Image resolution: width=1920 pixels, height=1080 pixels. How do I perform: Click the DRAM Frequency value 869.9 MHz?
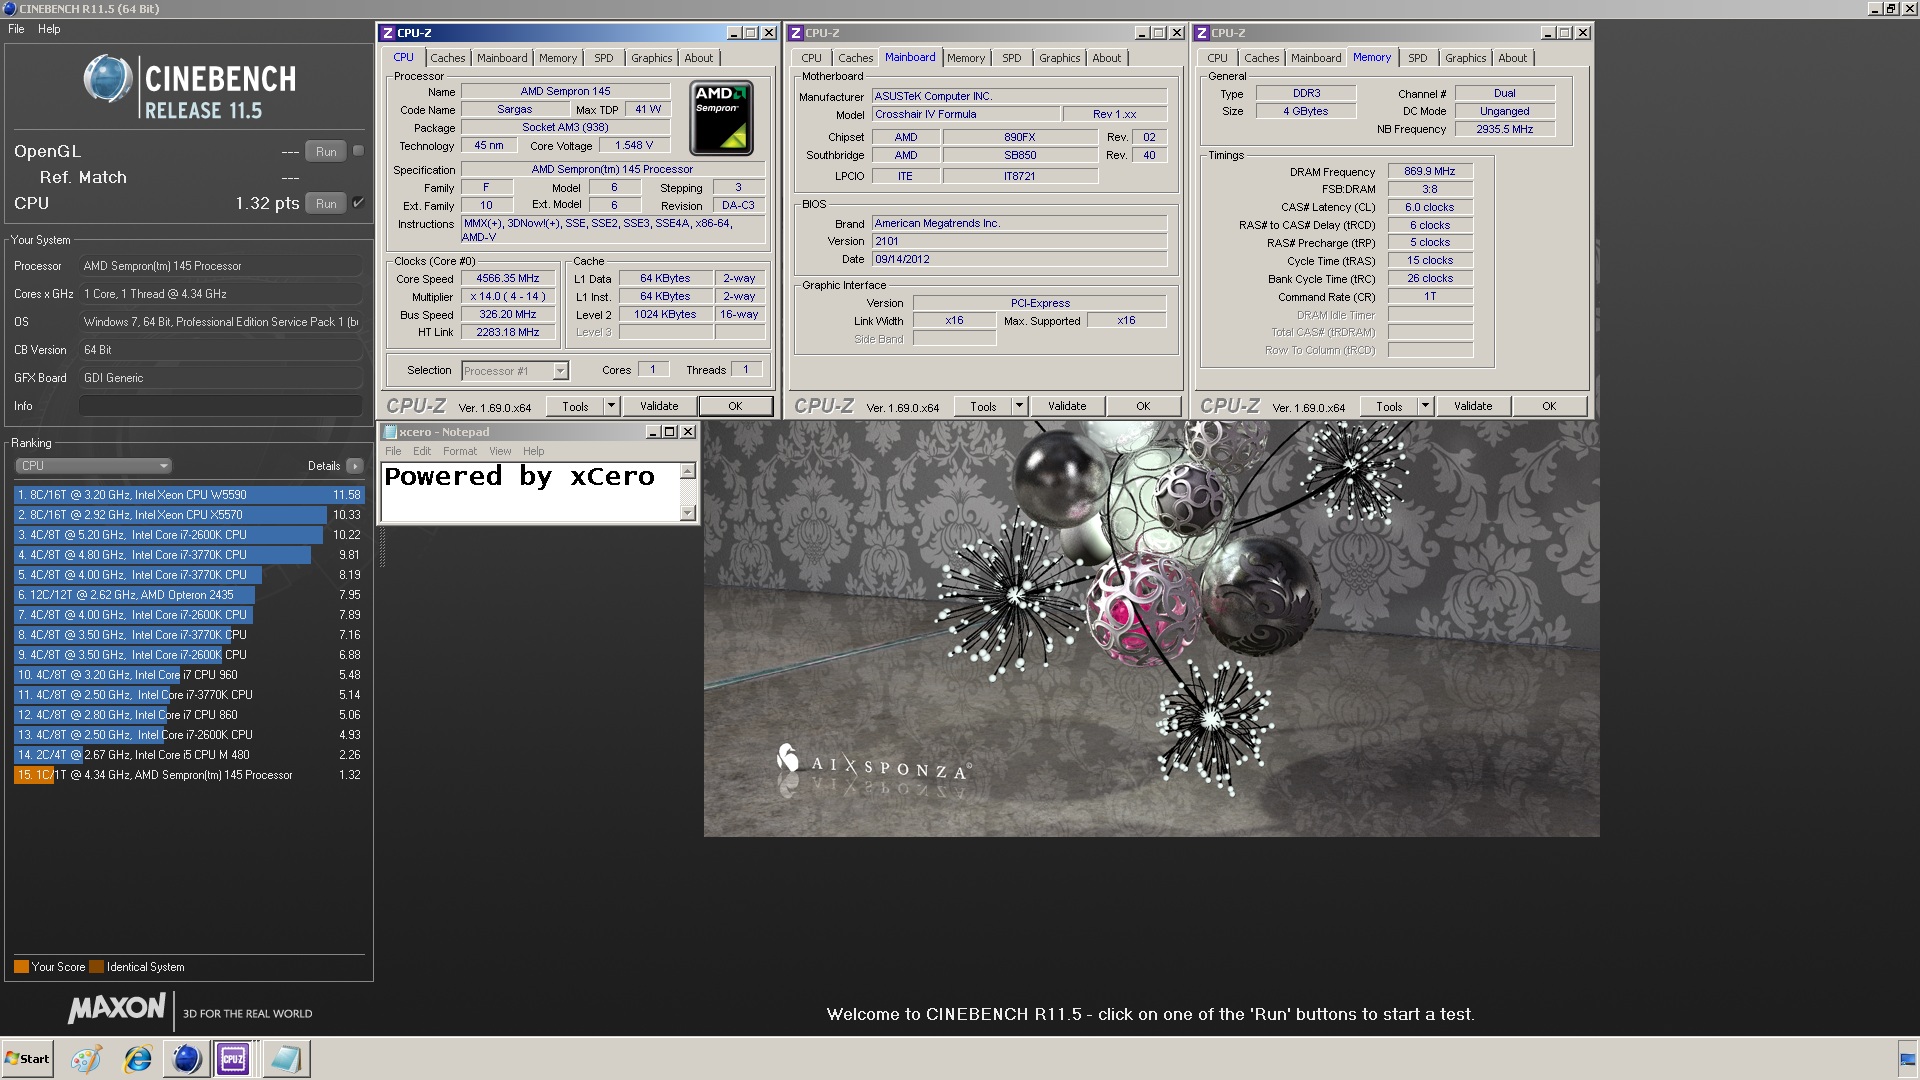click(x=1430, y=171)
